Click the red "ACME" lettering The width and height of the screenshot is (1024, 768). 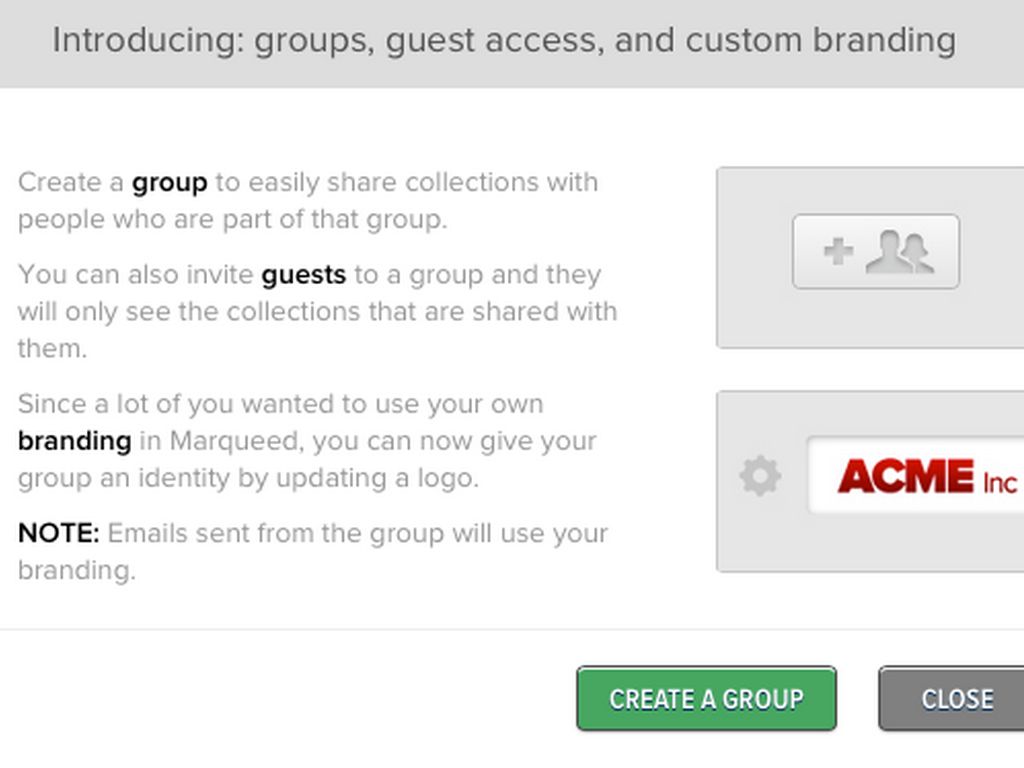[x=906, y=477]
